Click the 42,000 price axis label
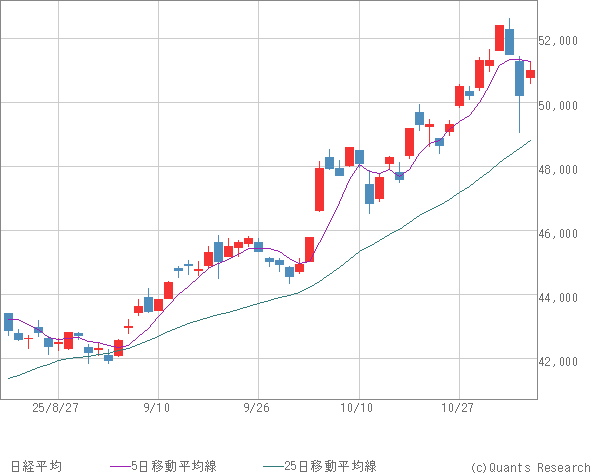 561,361
